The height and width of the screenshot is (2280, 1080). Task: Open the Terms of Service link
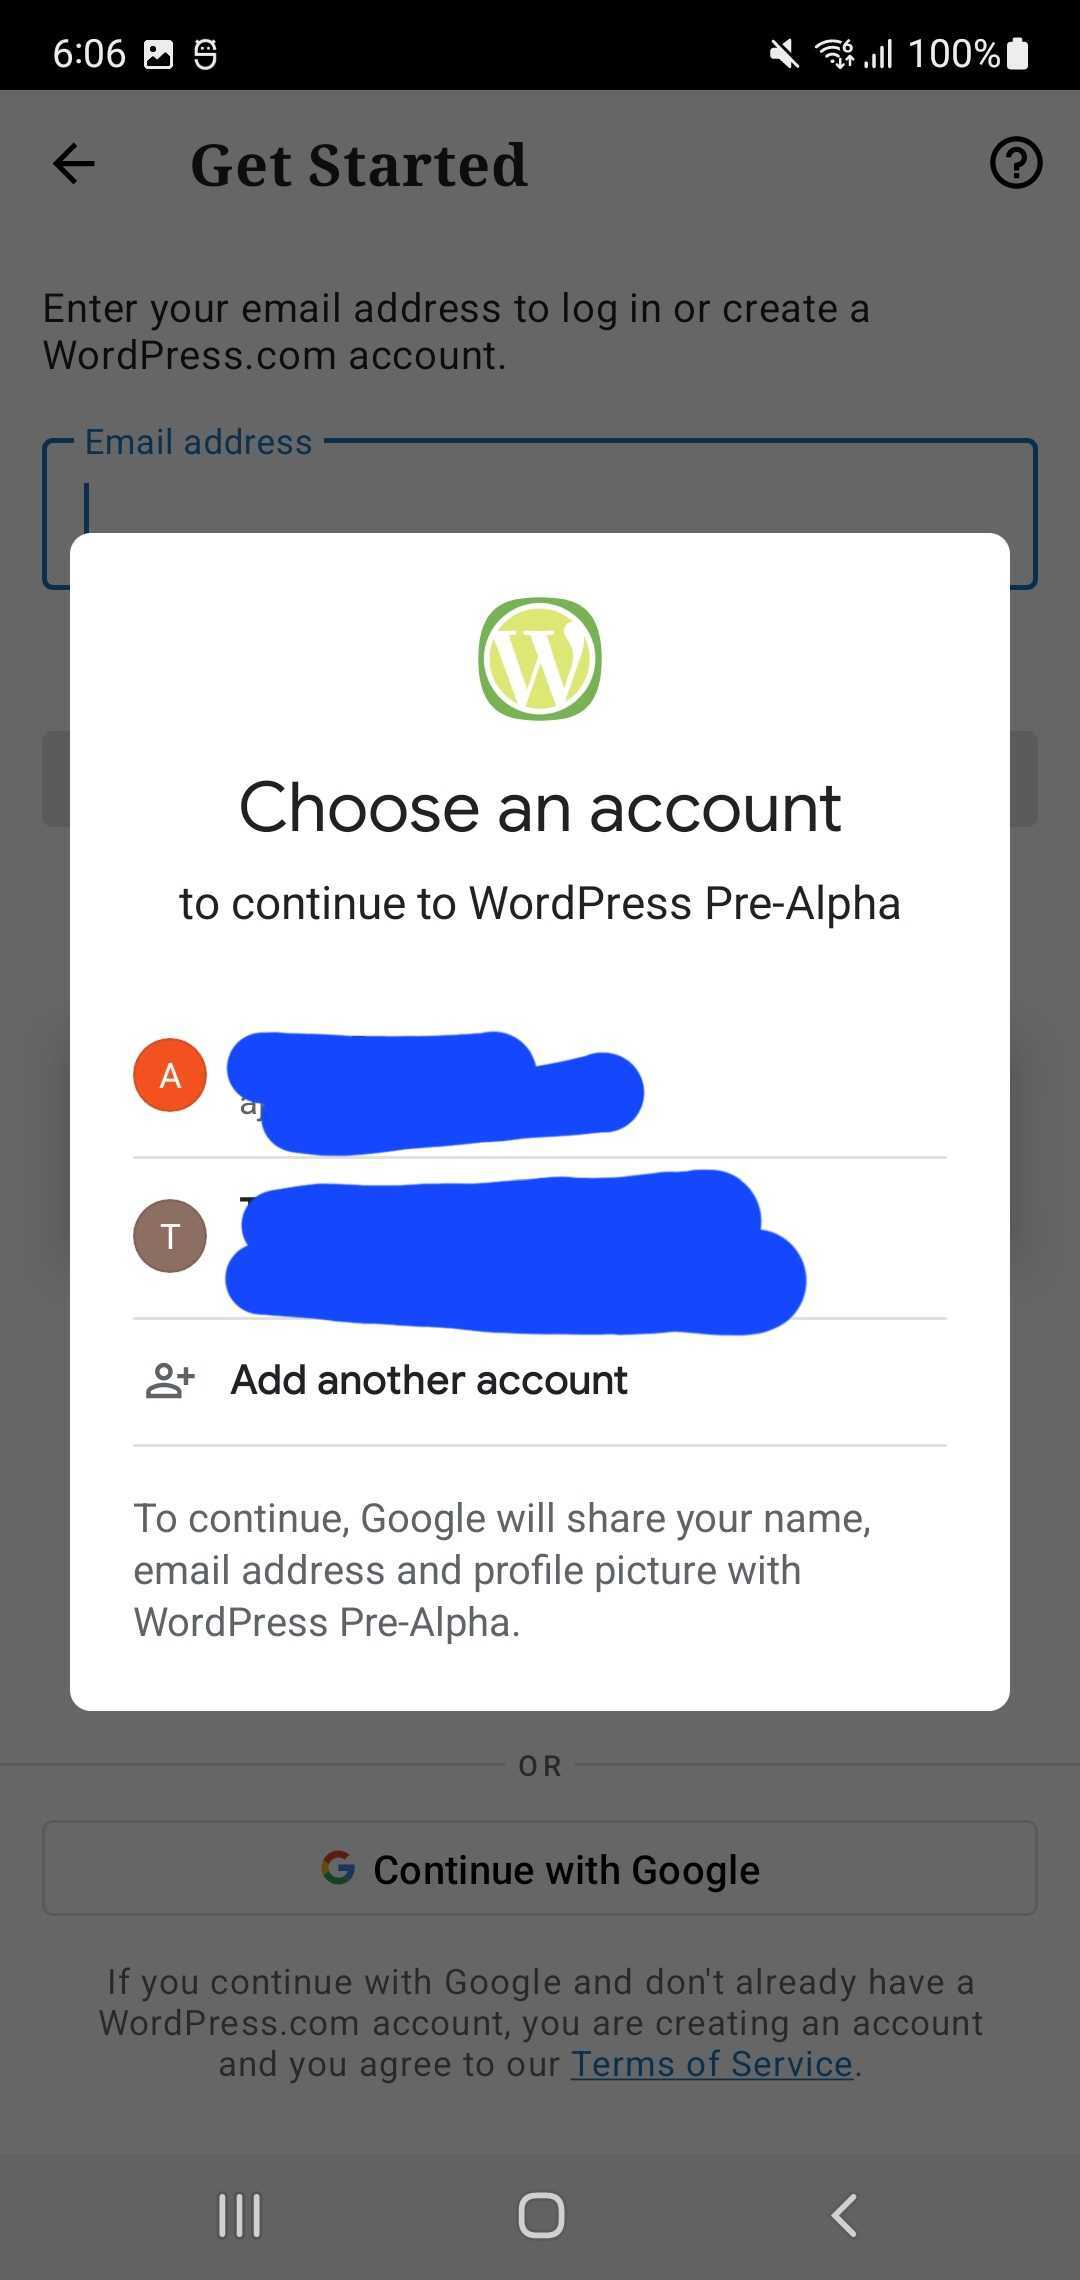click(711, 2064)
